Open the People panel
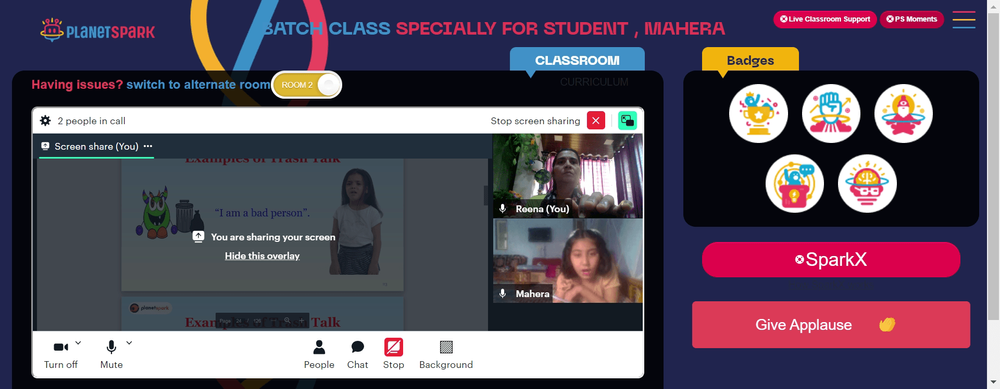 [319, 354]
